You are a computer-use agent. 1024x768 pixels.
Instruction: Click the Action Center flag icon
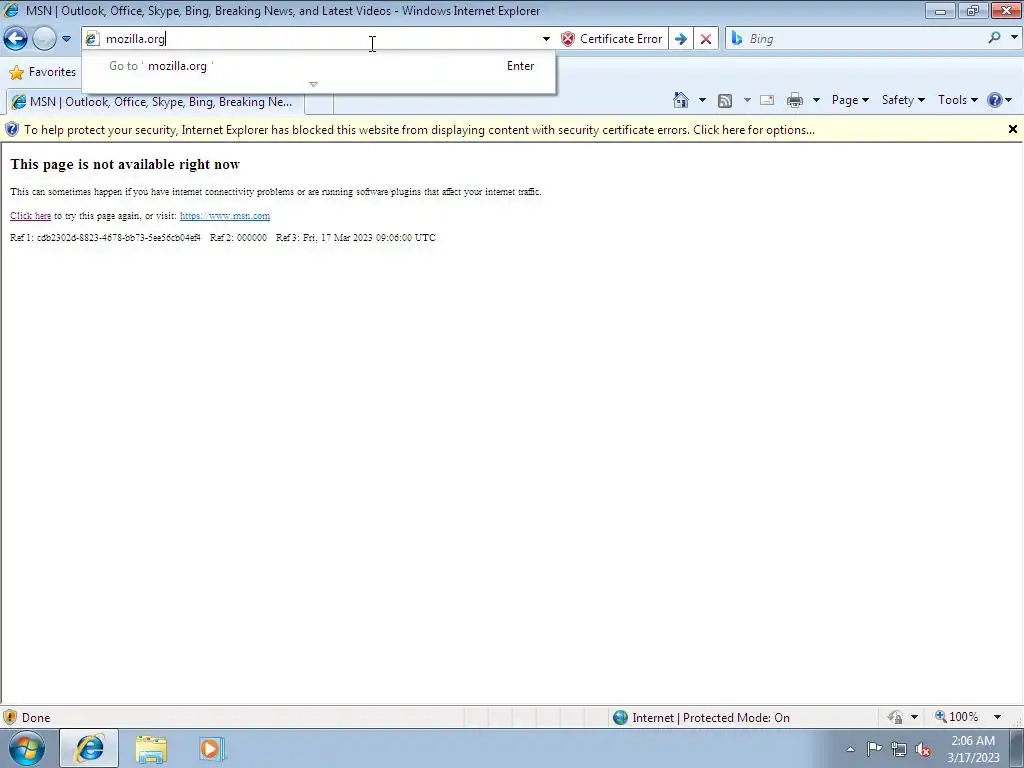click(874, 749)
